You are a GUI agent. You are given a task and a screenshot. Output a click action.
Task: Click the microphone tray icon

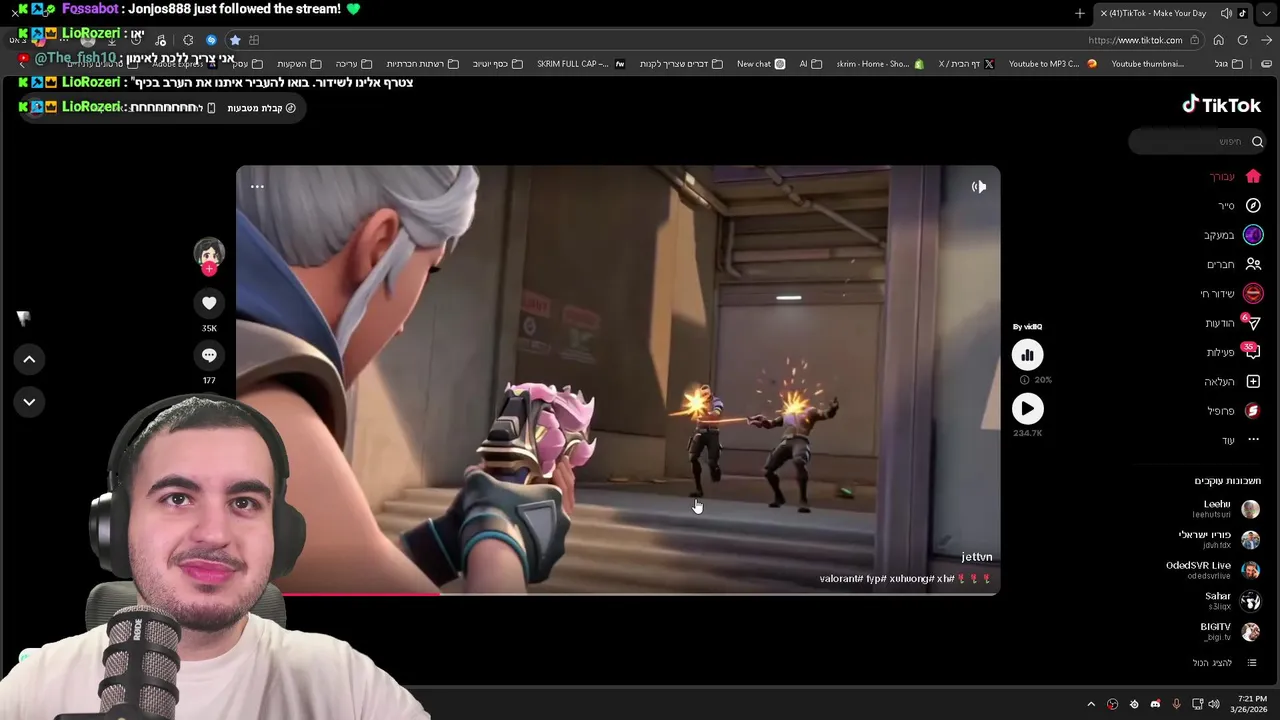(x=1176, y=704)
